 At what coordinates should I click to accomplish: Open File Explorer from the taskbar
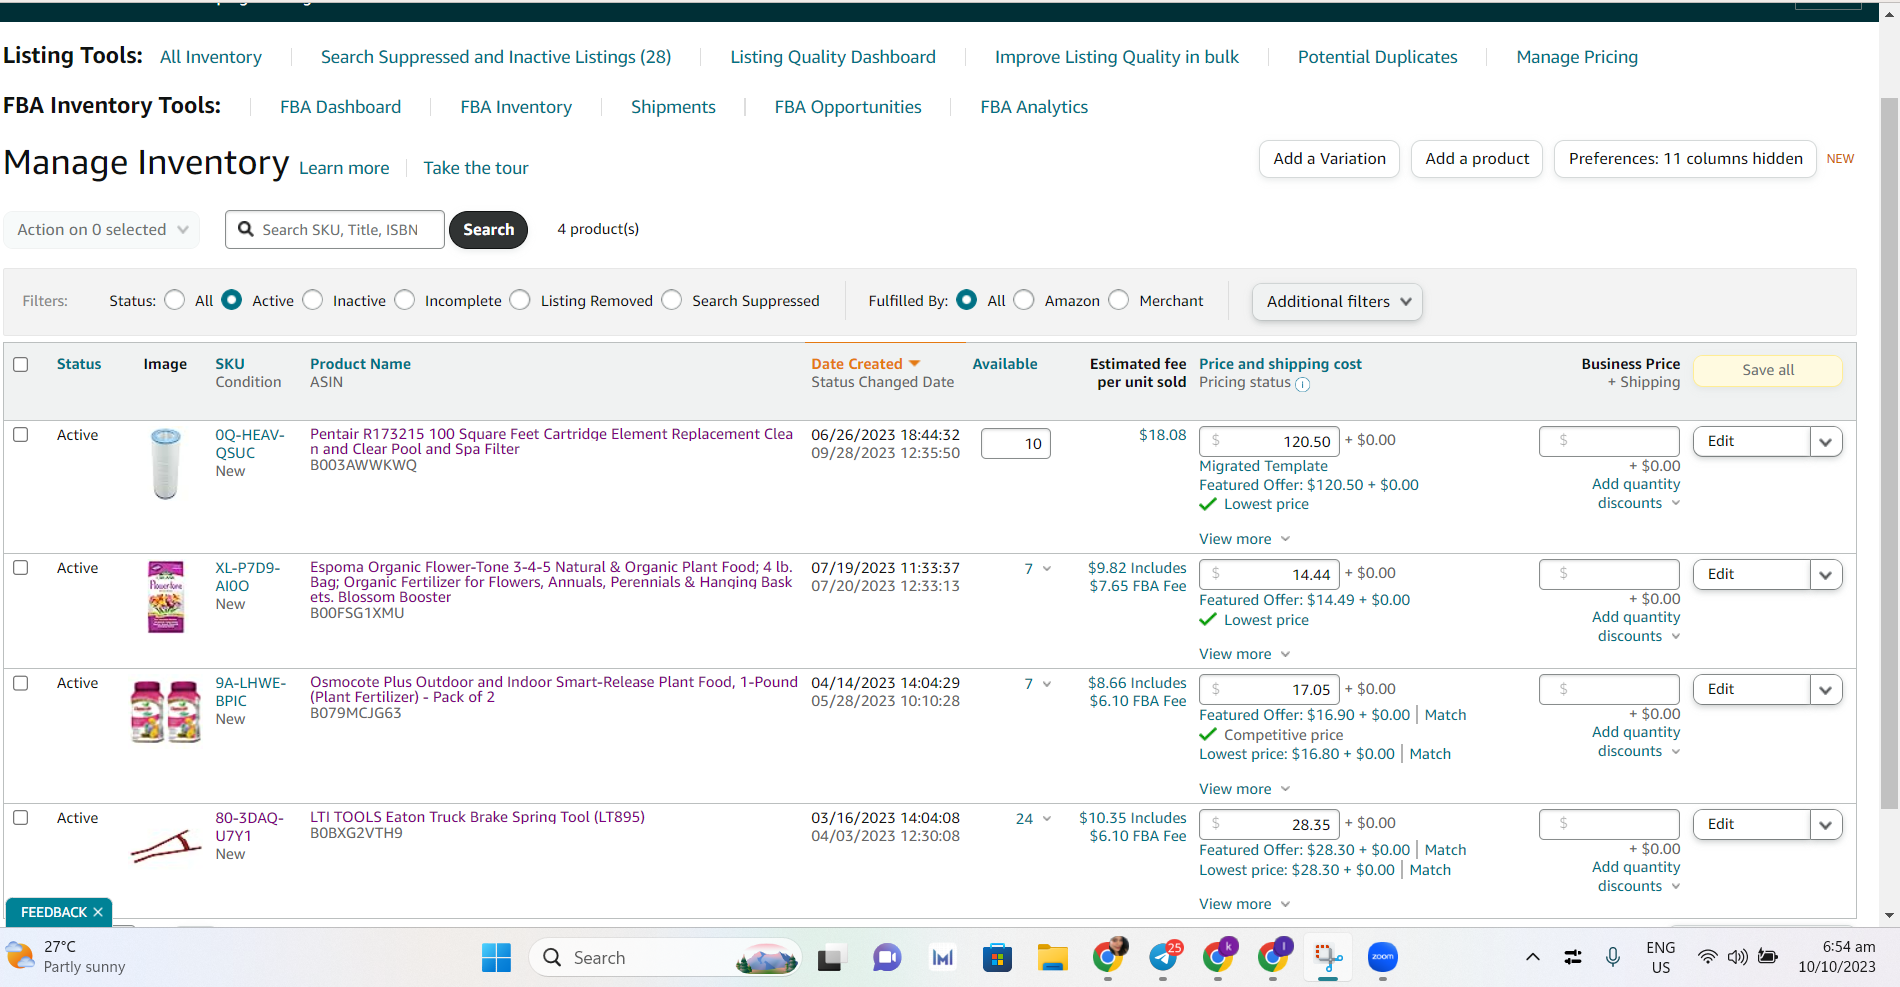[1052, 958]
